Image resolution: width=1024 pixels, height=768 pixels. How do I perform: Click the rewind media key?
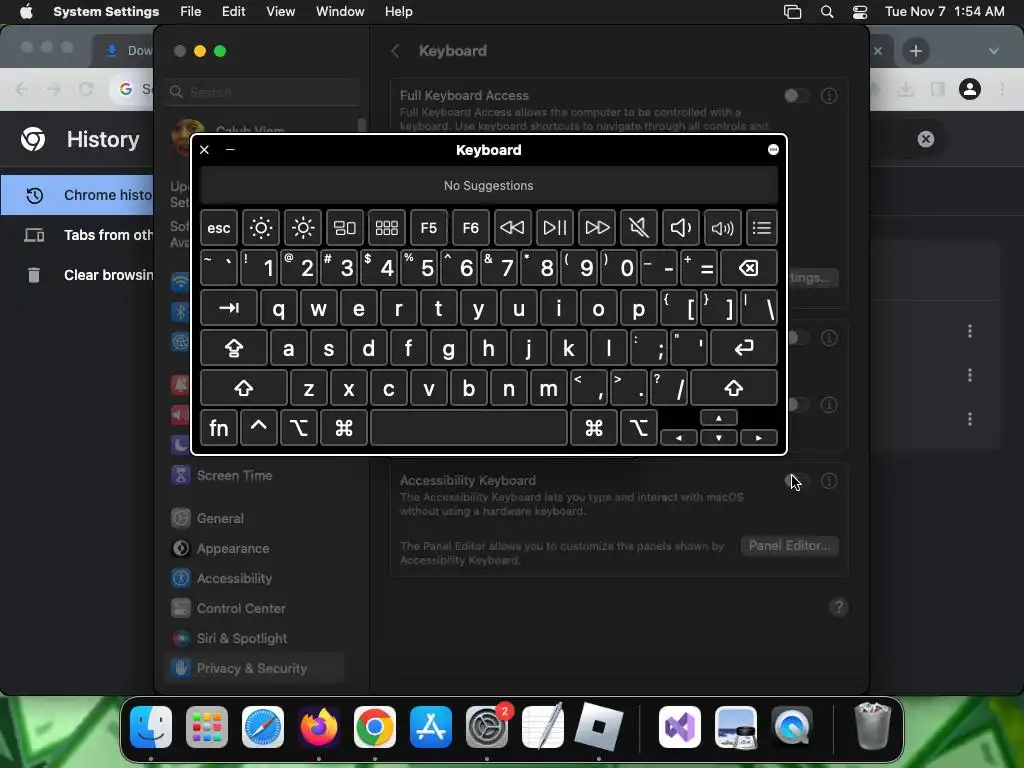[513, 228]
